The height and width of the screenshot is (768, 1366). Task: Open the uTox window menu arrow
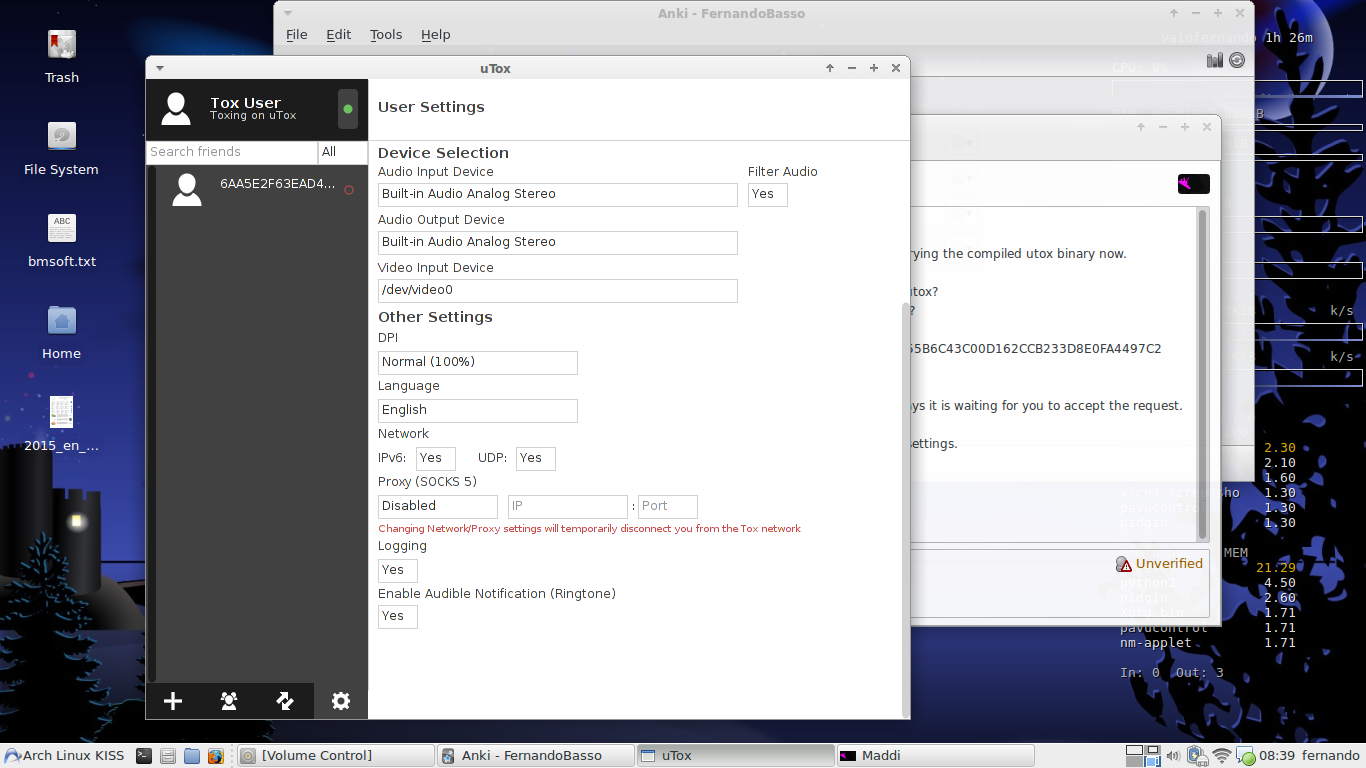(x=160, y=68)
